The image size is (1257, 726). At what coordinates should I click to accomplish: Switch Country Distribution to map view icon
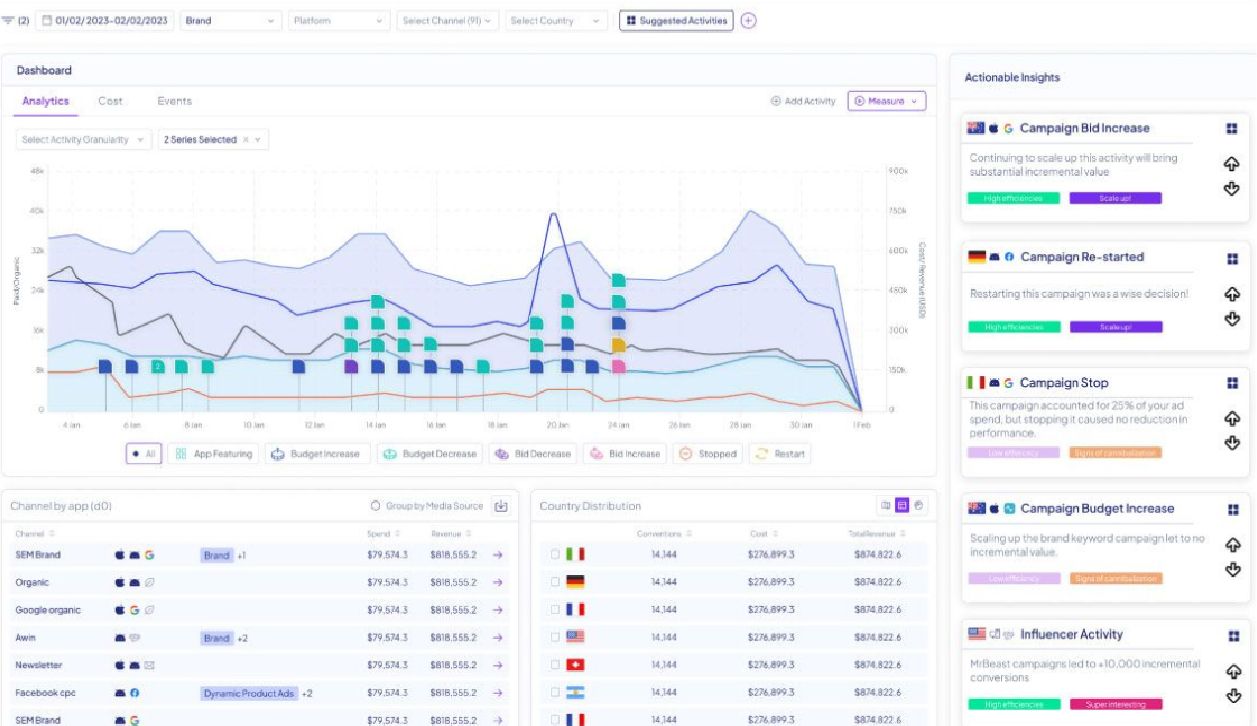click(x=885, y=506)
